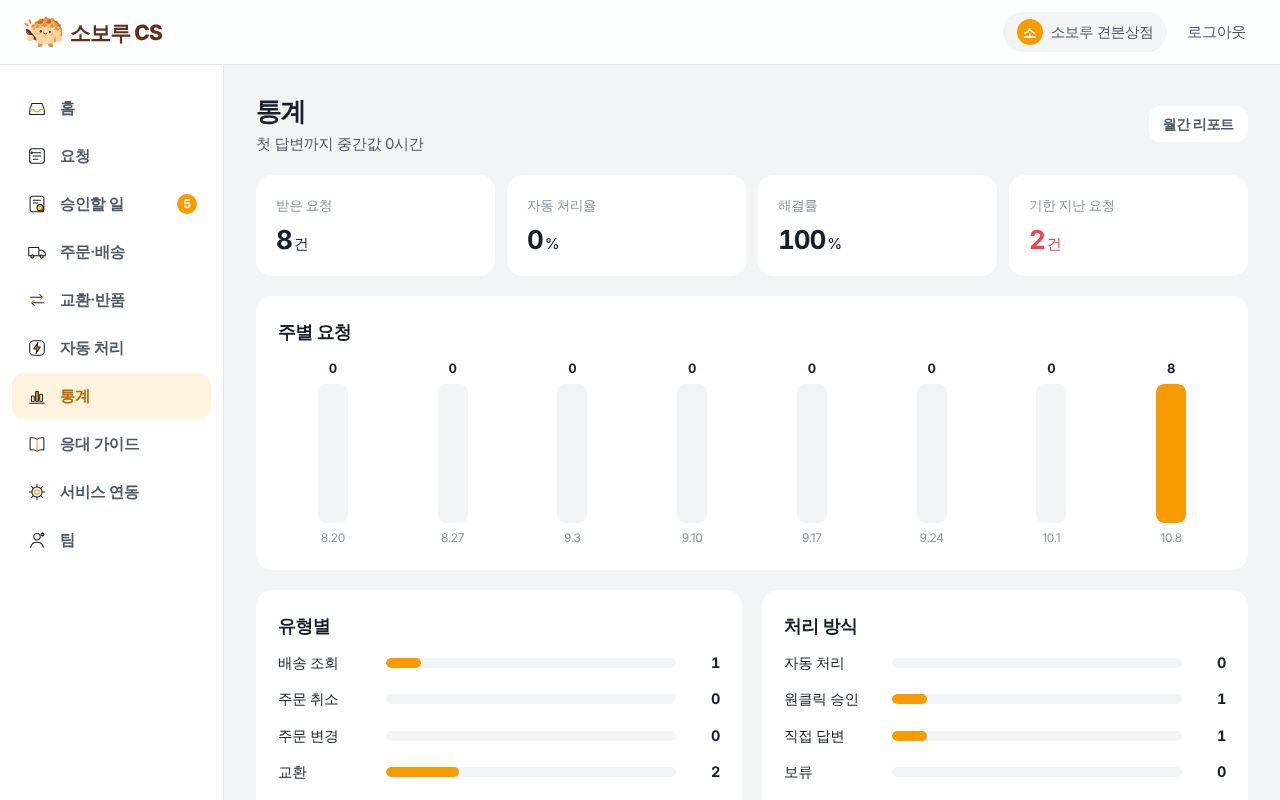Open 자동 처리 menu entry
The height and width of the screenshot is (800, 1280).
pyautogui.click(x=111, y=348)
